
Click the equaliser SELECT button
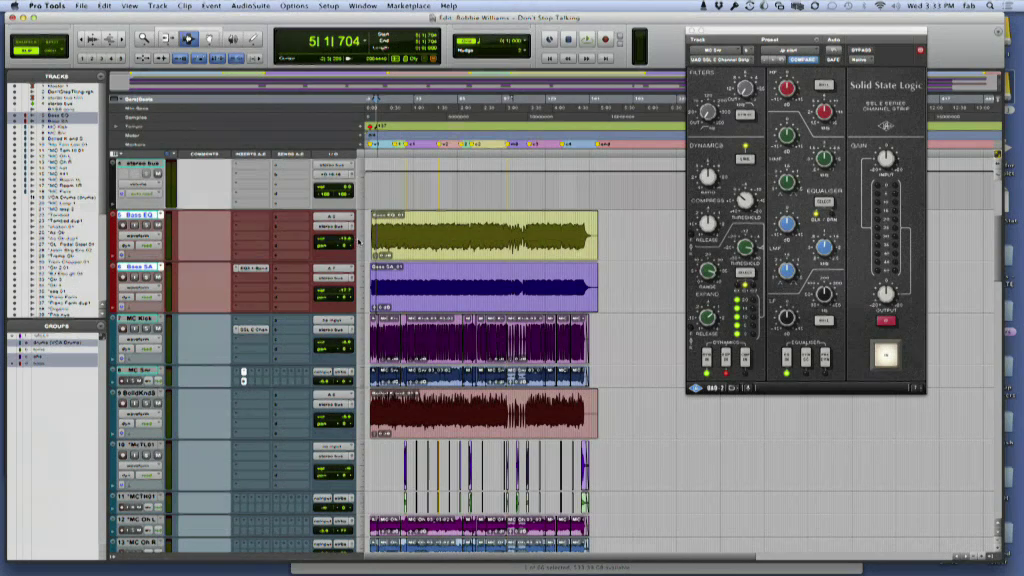(x=824, y=202)
